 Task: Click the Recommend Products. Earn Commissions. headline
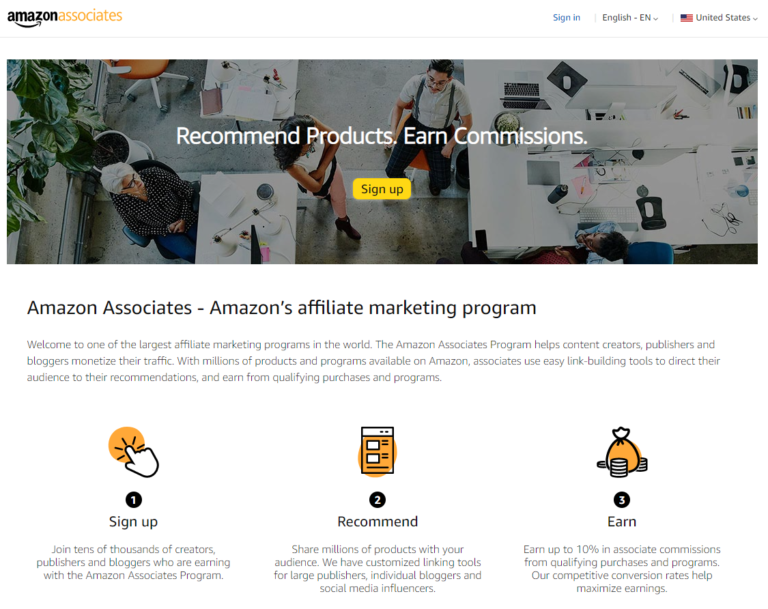point(382,136)
